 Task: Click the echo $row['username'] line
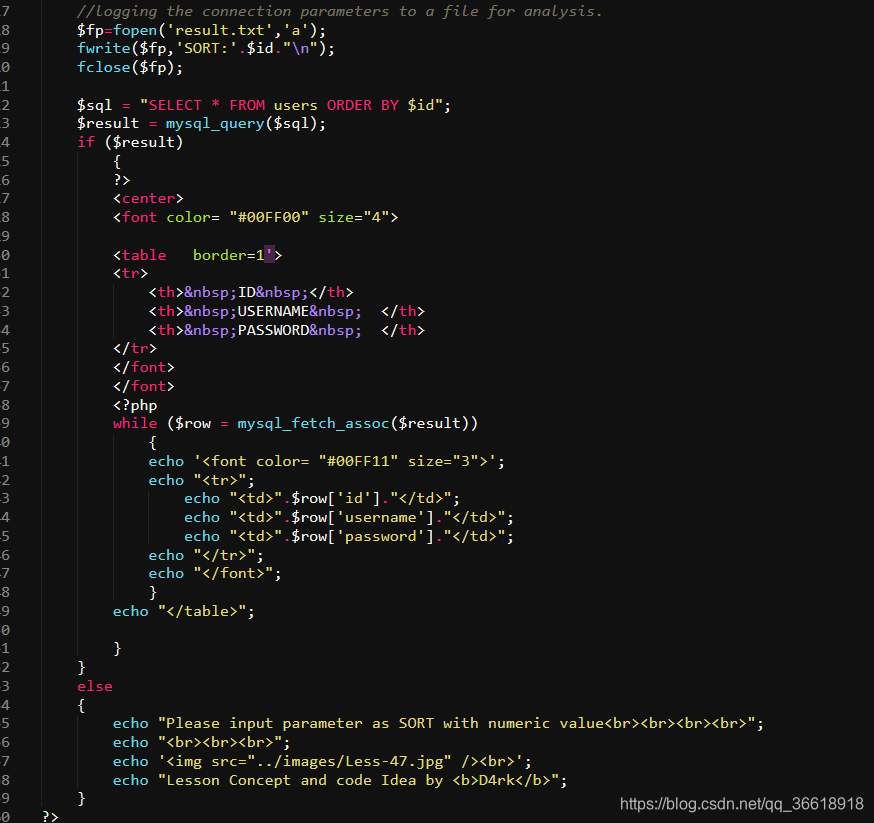click(x=349, y=518)
